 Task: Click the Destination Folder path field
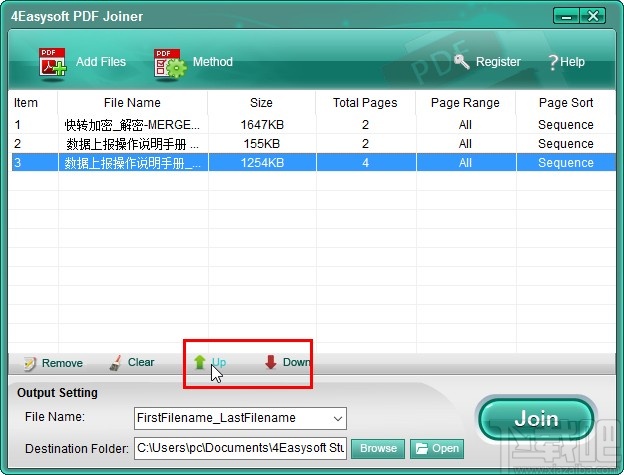(x=240, y=448)
